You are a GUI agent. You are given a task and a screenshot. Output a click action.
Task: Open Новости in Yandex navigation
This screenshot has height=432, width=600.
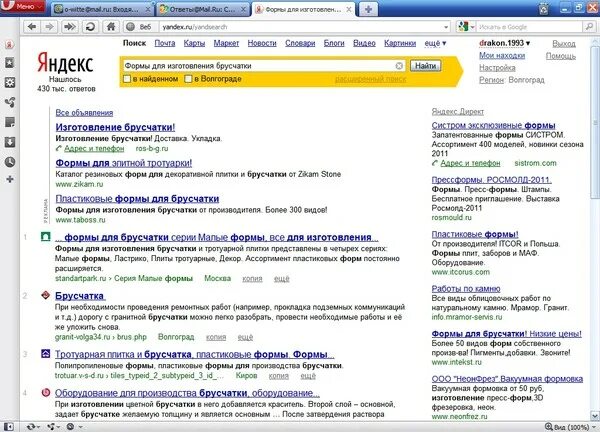tap(262, 43)
